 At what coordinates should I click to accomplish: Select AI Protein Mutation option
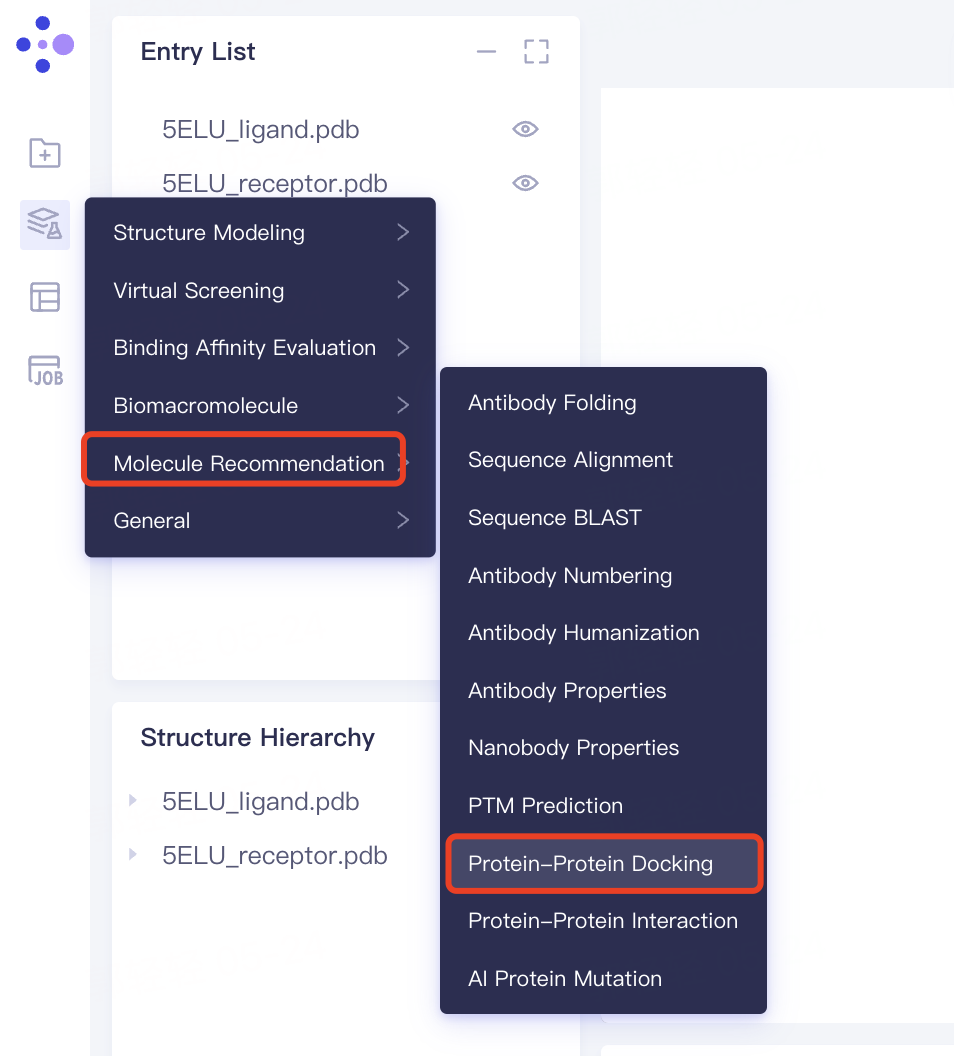click(x=565, y=979)
